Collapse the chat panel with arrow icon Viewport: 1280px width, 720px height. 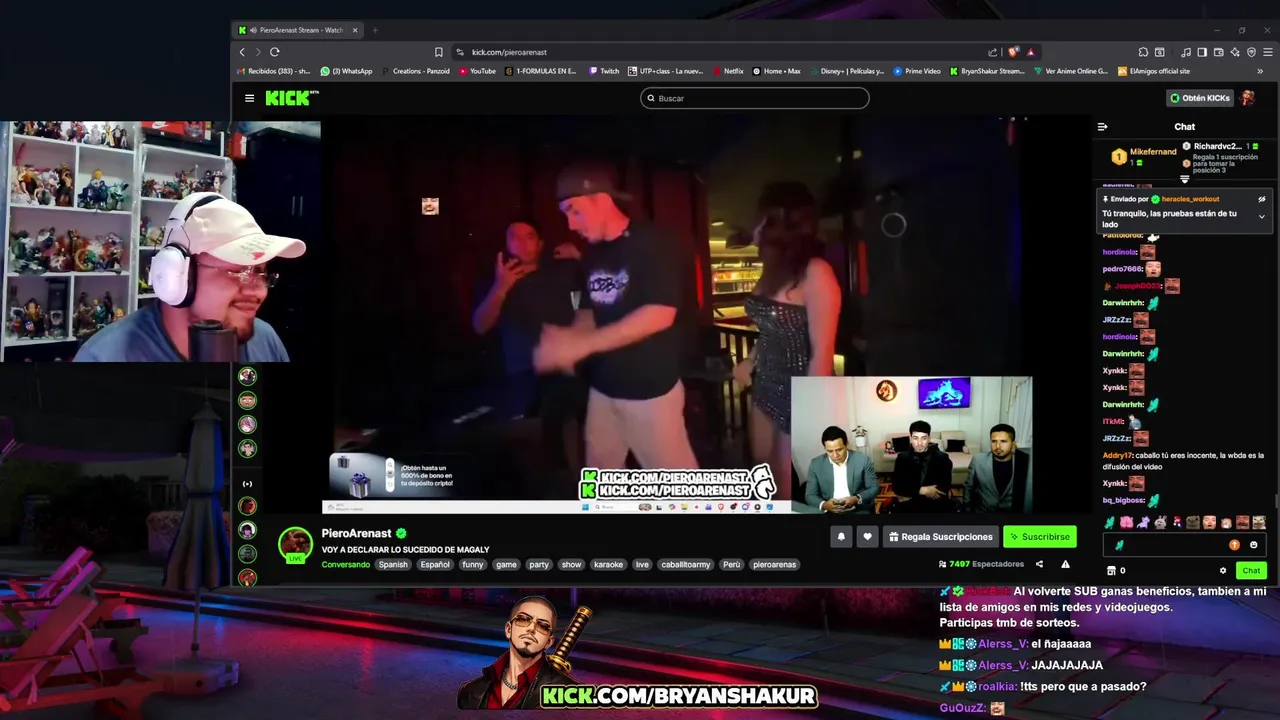(x=1102, y=127)
